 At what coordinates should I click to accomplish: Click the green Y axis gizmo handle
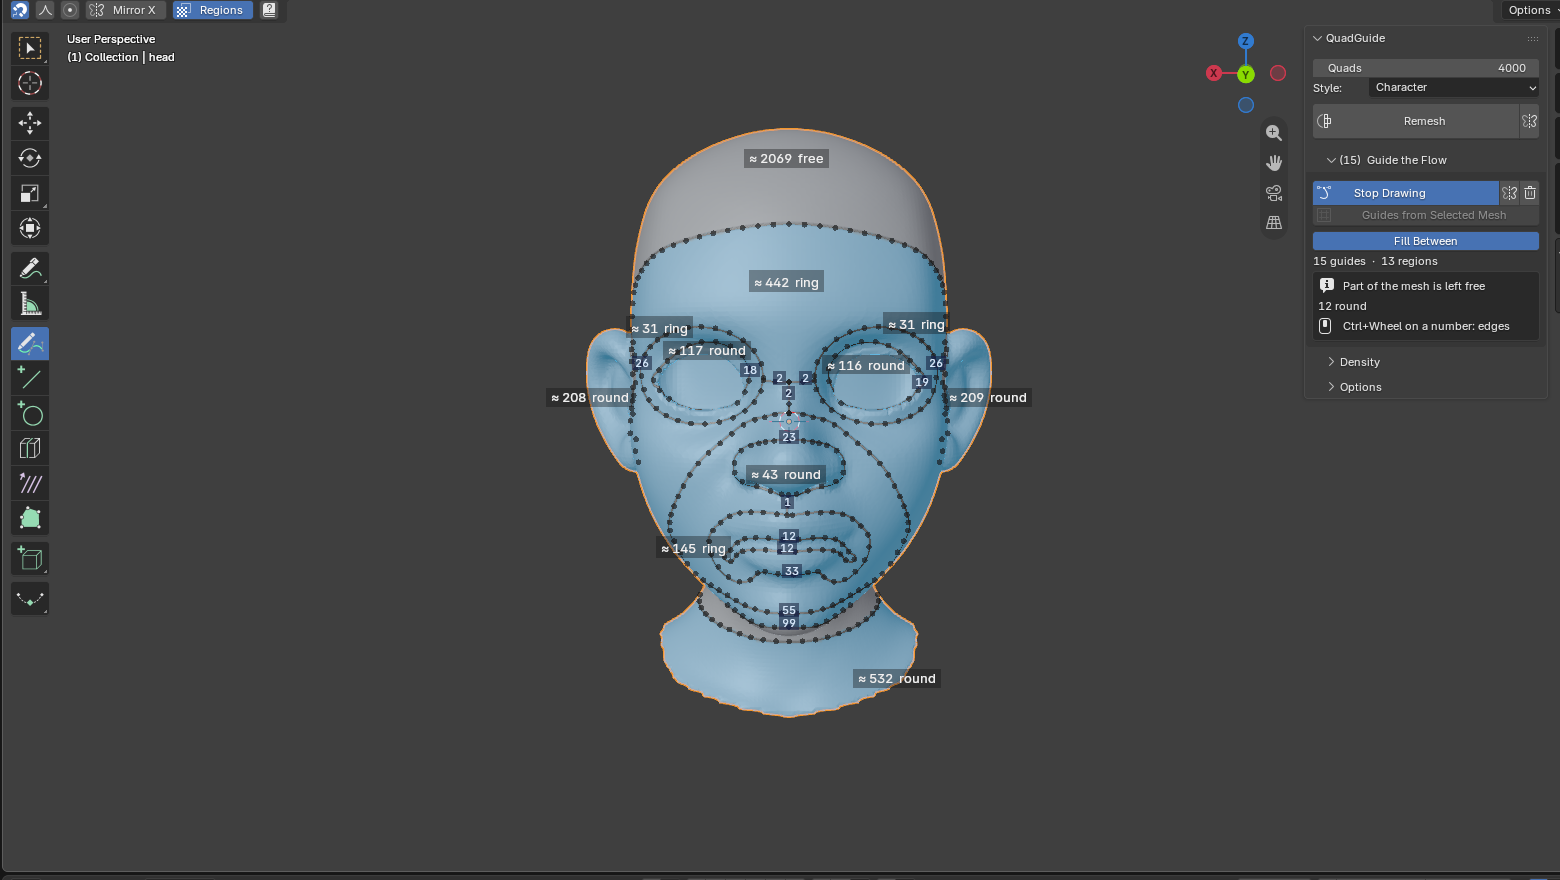pyautogui.click(x=1246, y=74)
